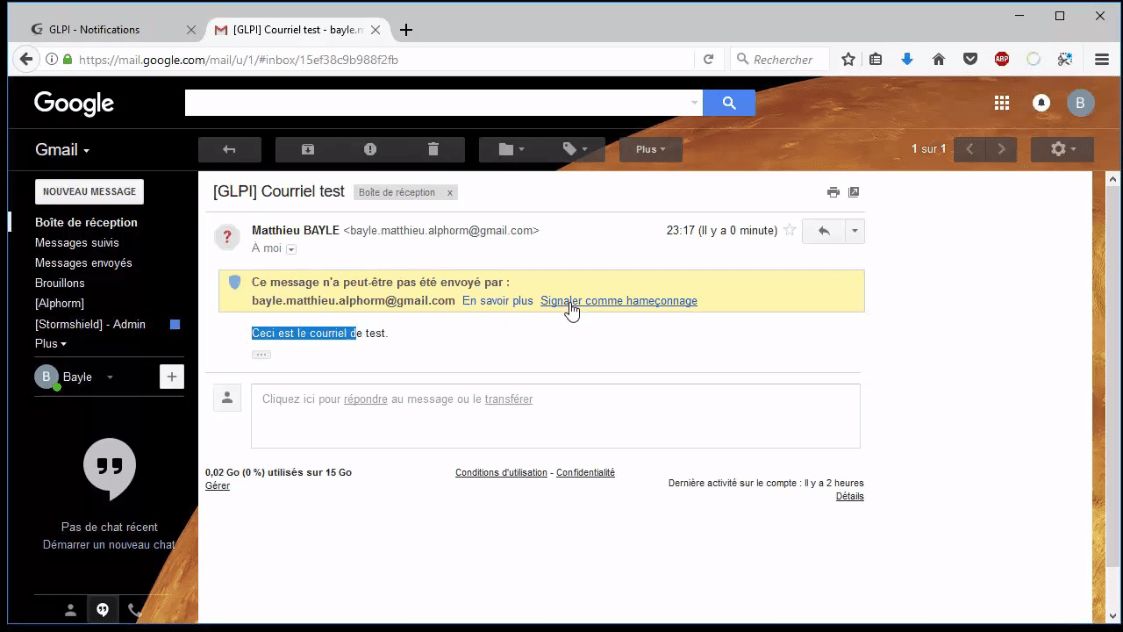Image resolution: width=1123 pixels, height=632 pixels.
Task: Open account activity 'Détails' link
Action: point(849,496)
